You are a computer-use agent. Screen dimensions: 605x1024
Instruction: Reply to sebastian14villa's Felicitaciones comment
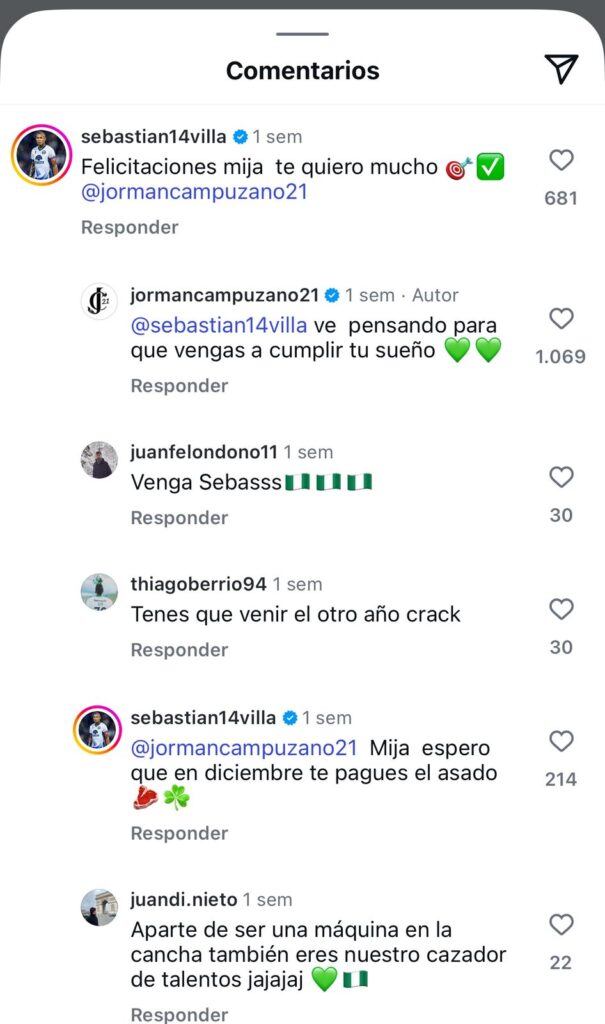(x=130, y=227)
